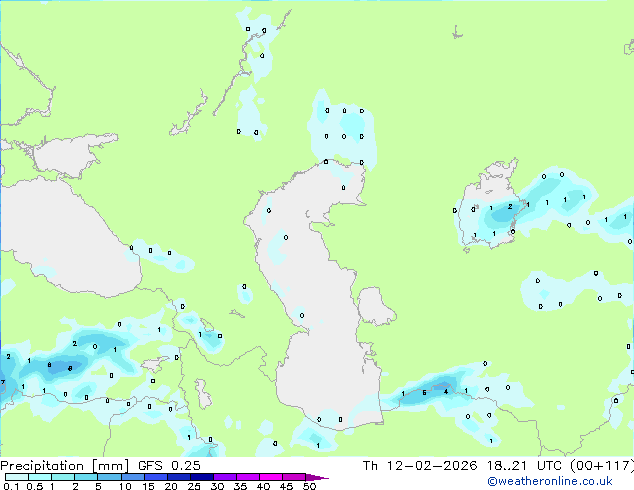The image size is (634, 490).
Task: Pick the 10–15 mm blue legend swatch
Action: [x=132, y=477]
